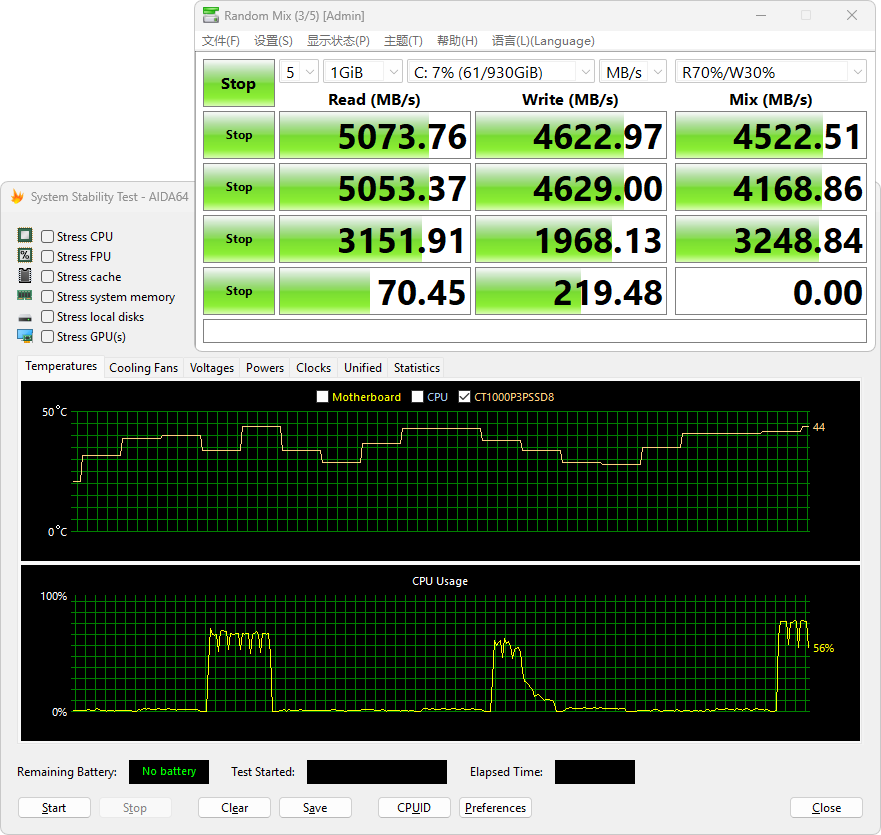Enable the Stress FPU checkbox

point(48,257)
